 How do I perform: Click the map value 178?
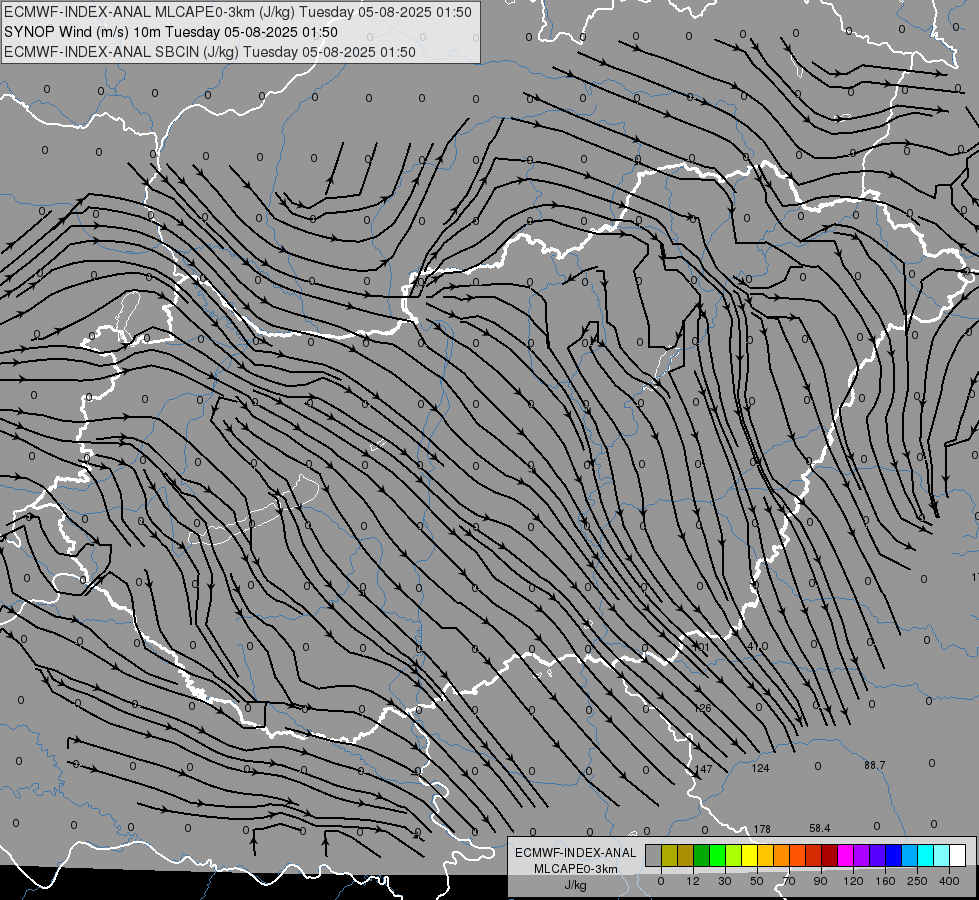[x=762, y=829]
